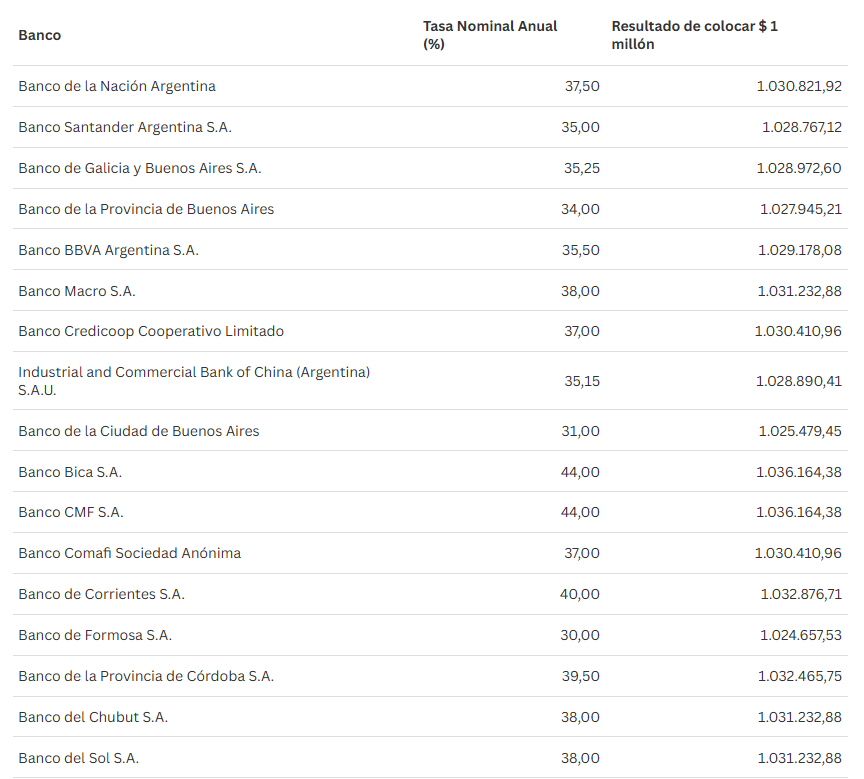Select the Banco del Sol S.A. name

point(78,758)
